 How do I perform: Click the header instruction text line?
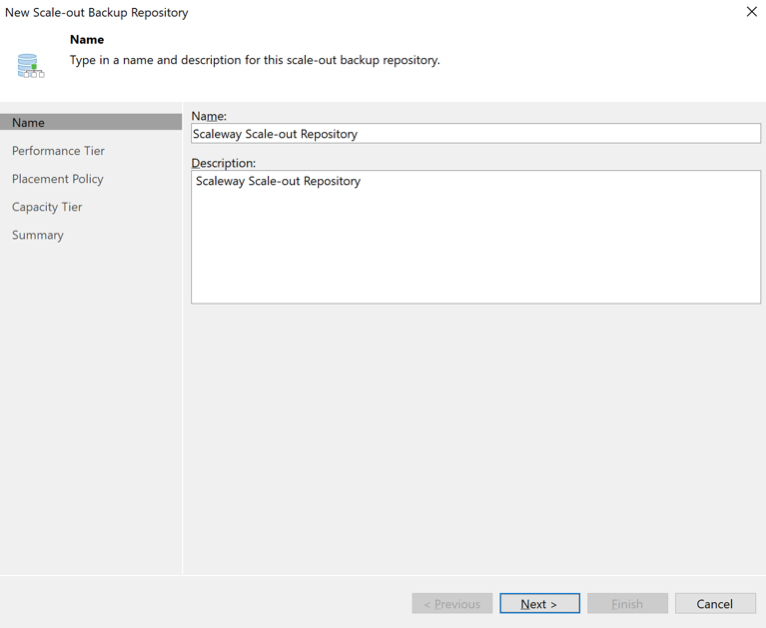click(x=254, y=60)
